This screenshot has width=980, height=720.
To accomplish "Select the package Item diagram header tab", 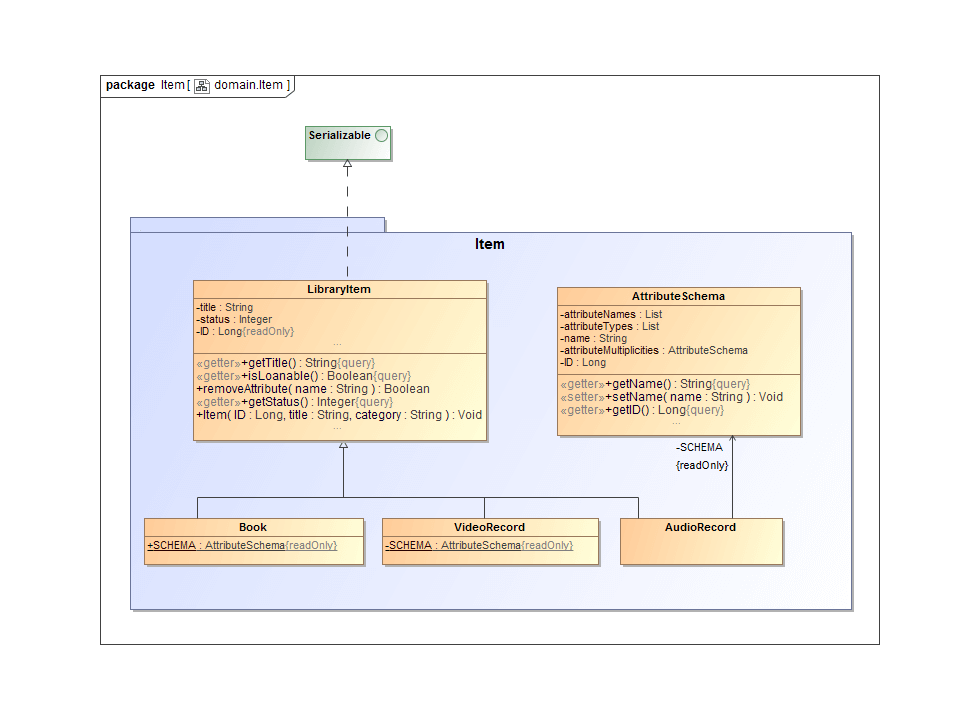I will pyautogui.click(x=197, y=85).
